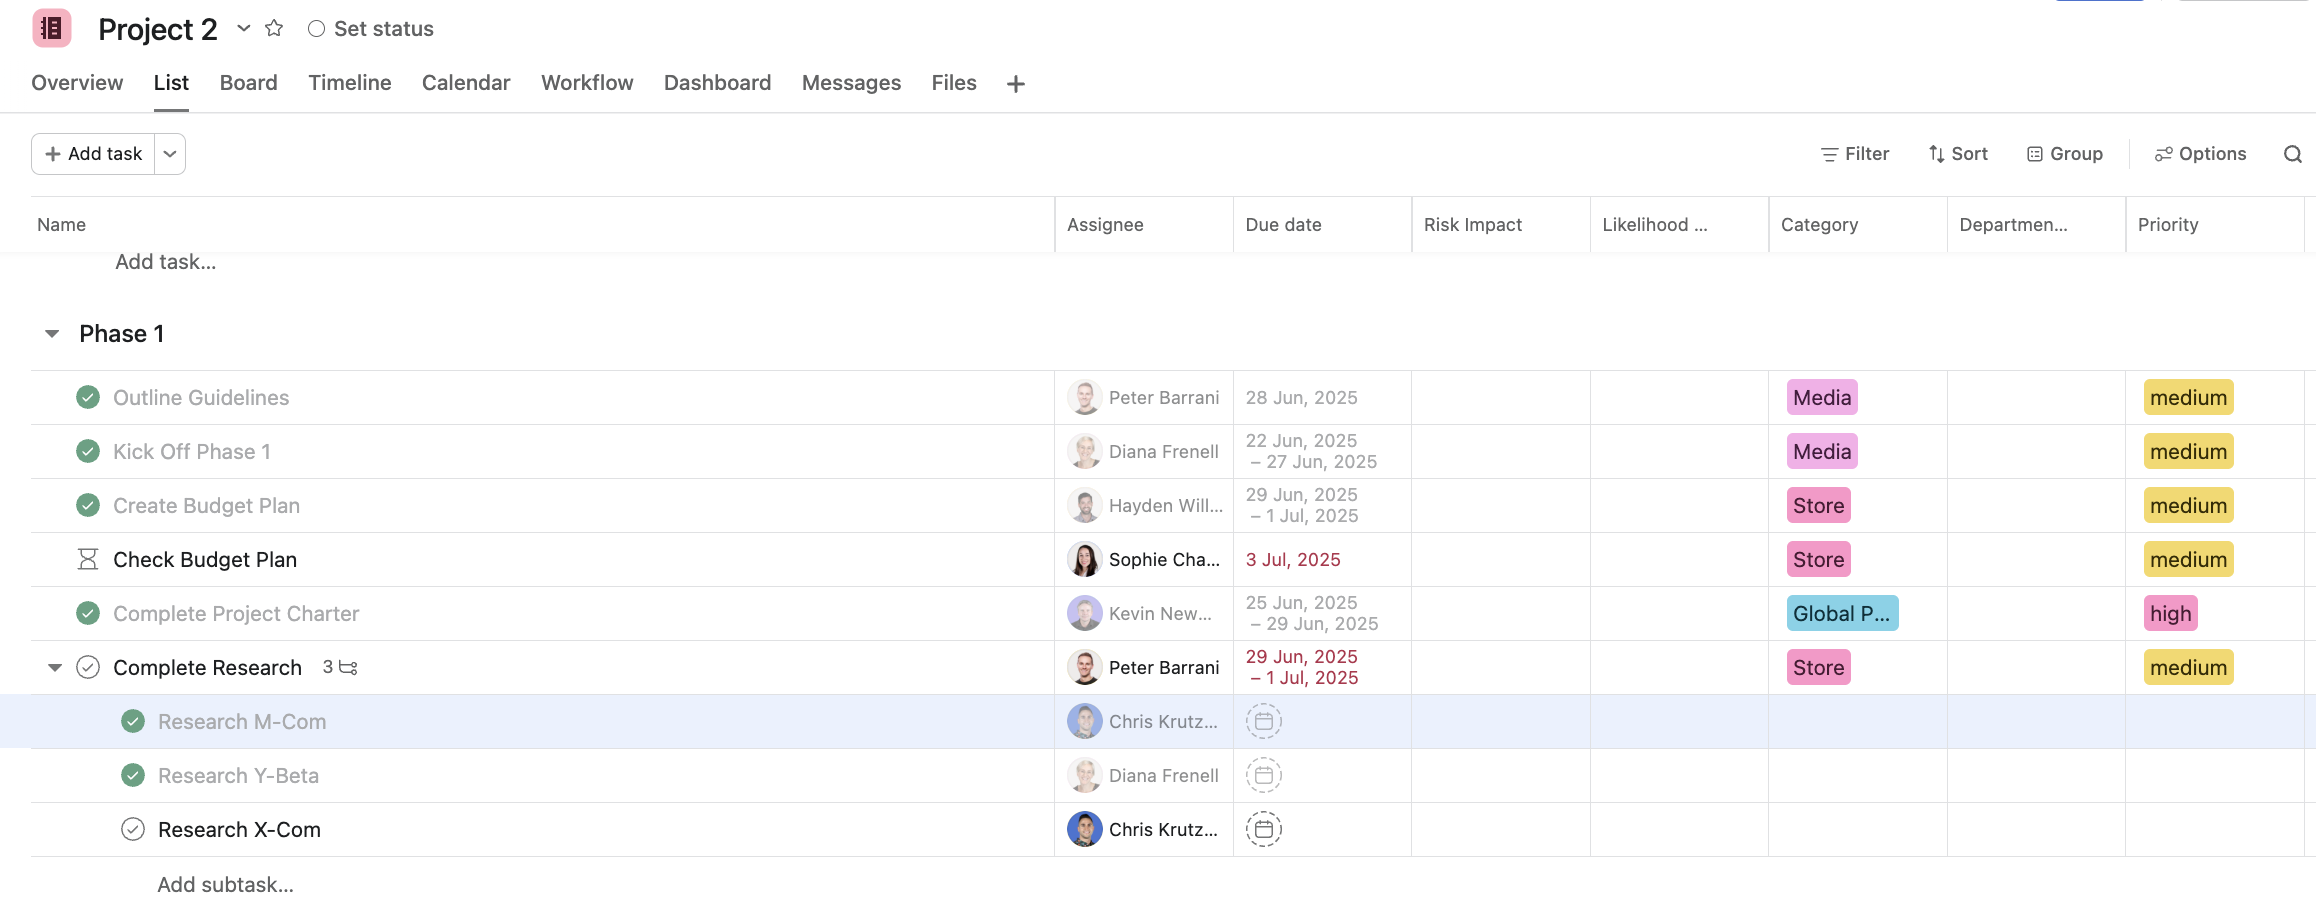Uncheck completed Outline Guidelines task
This screenshot has width=2316, height=908.
coord(88,398)
